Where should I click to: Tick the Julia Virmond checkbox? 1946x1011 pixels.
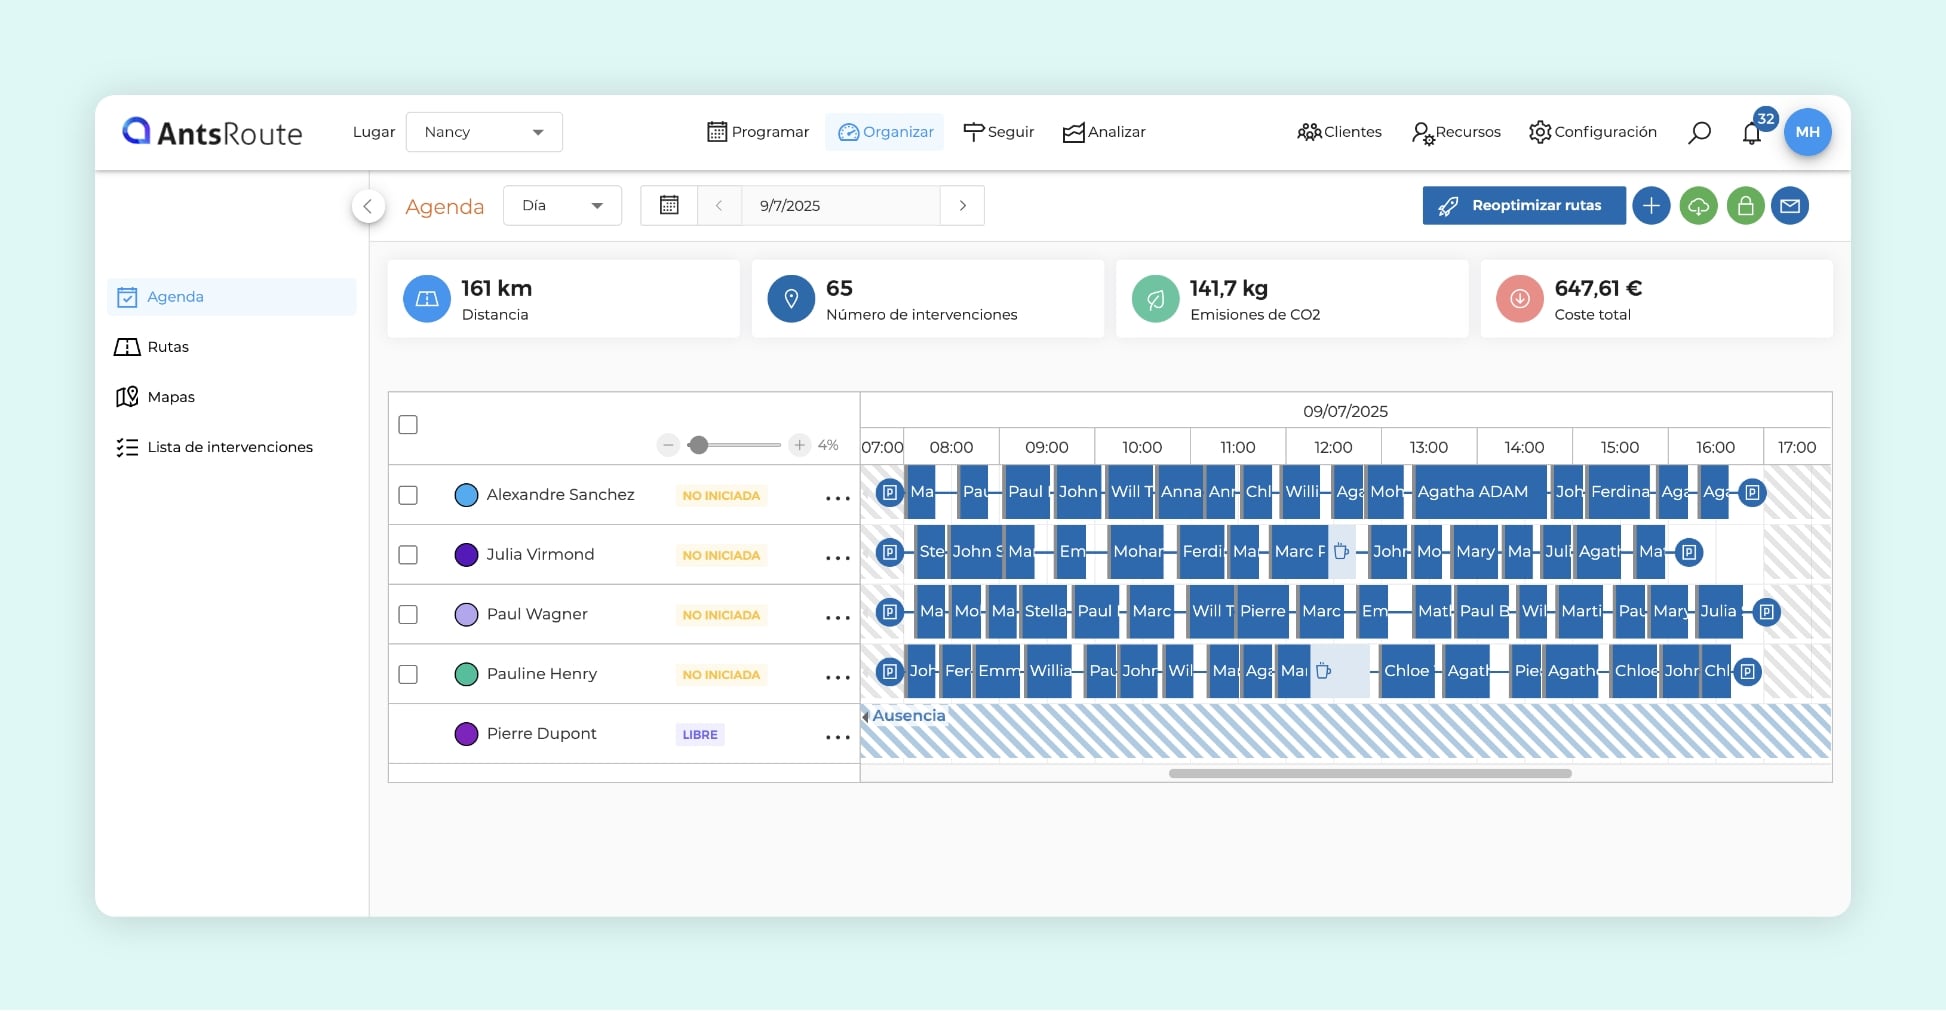[408, 555]
